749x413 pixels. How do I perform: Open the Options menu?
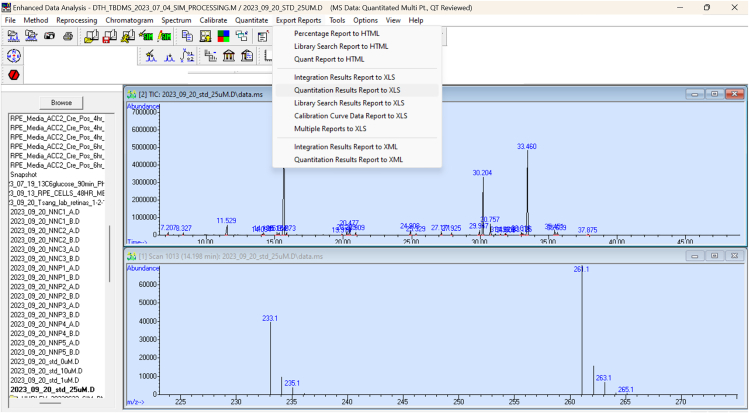coord(365,20)
